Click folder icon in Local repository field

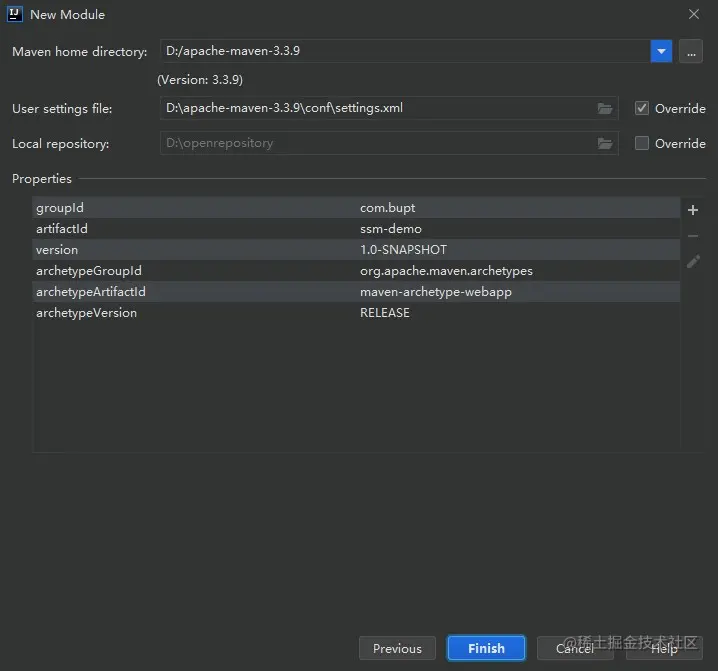coord(605,143)
